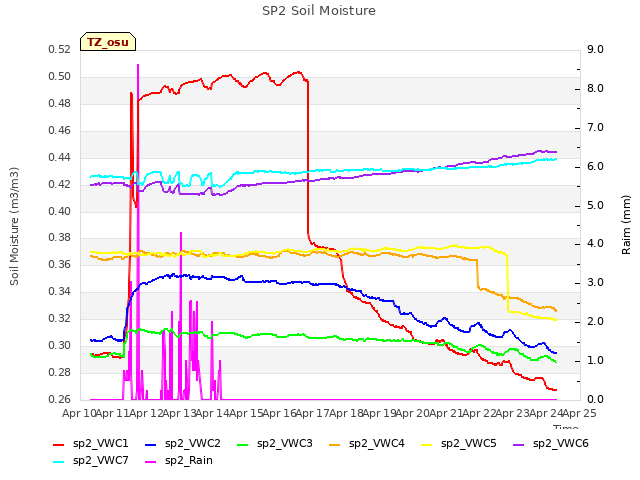The height and width of the screenshot is (480, 640).
Task: Click the 0.30 left axis value
Action: pos(60,345)
